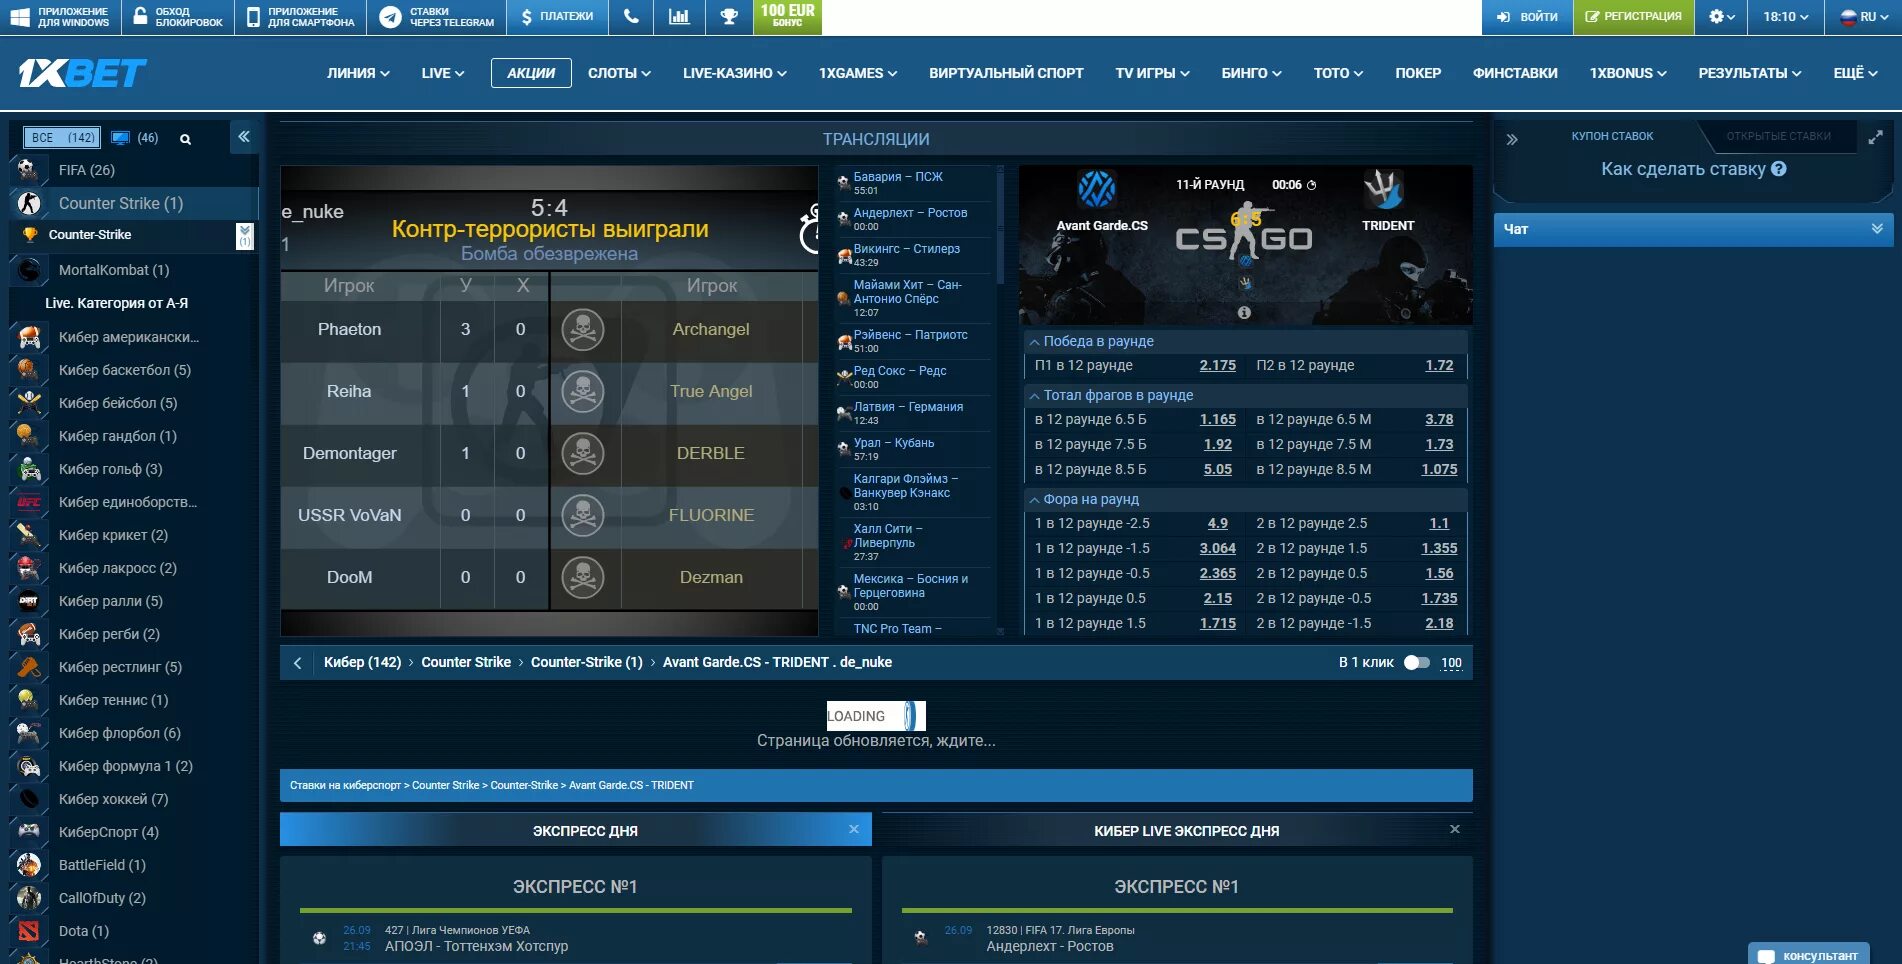The image size is (1902, 964).
Task: Click the FIFA sport icon
Action: point(28,170)
